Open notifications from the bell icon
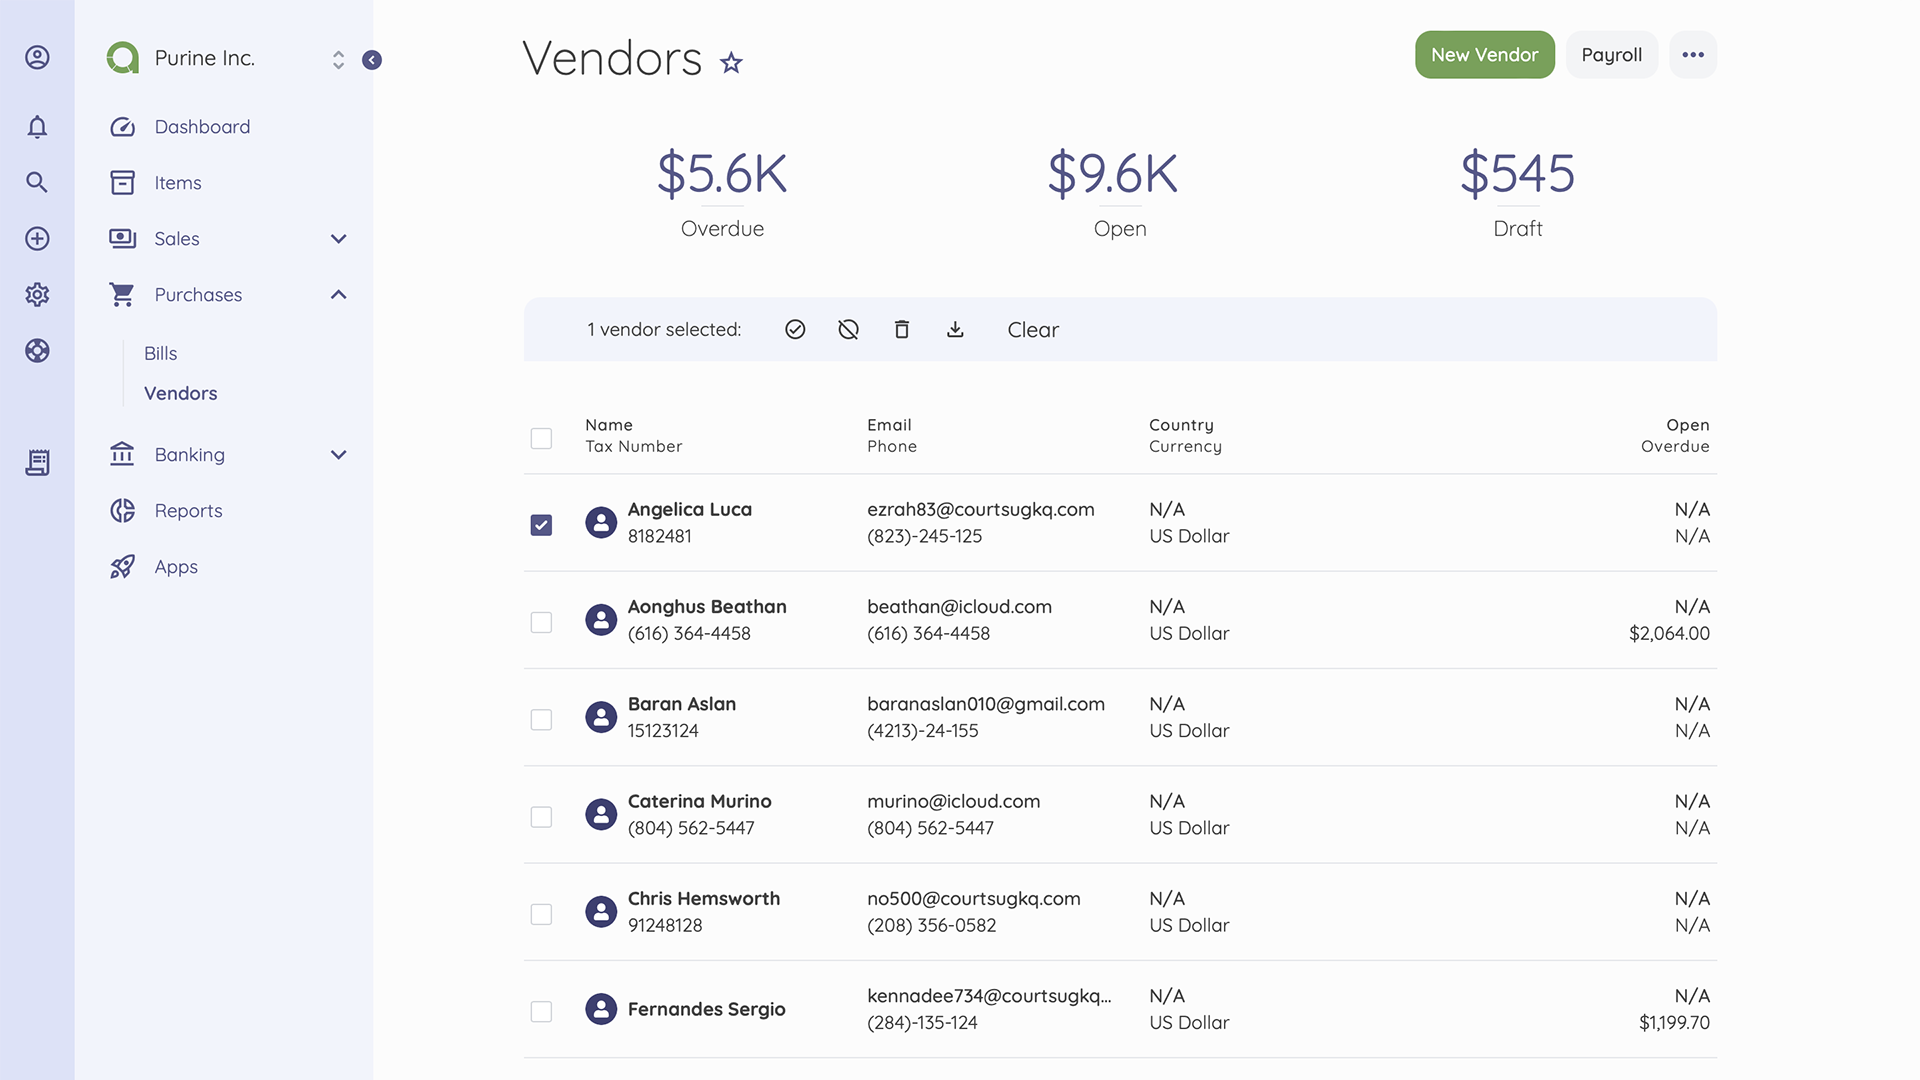Viewport: 1920px width, 1080px height. tap(37, 127)
